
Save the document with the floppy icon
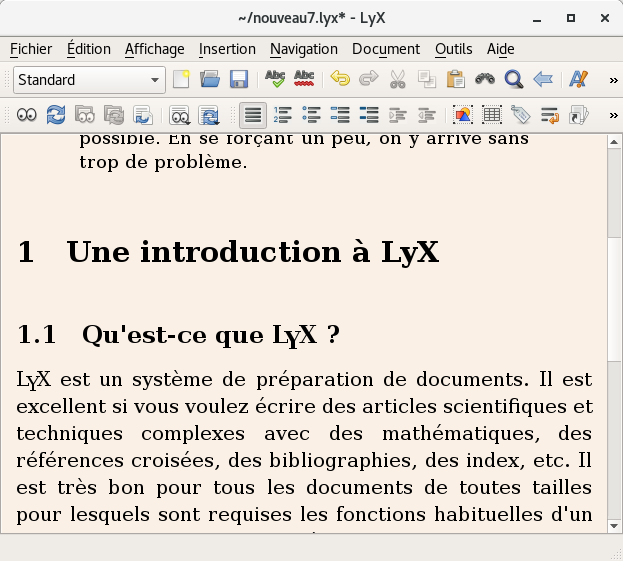tap(239, 79)
